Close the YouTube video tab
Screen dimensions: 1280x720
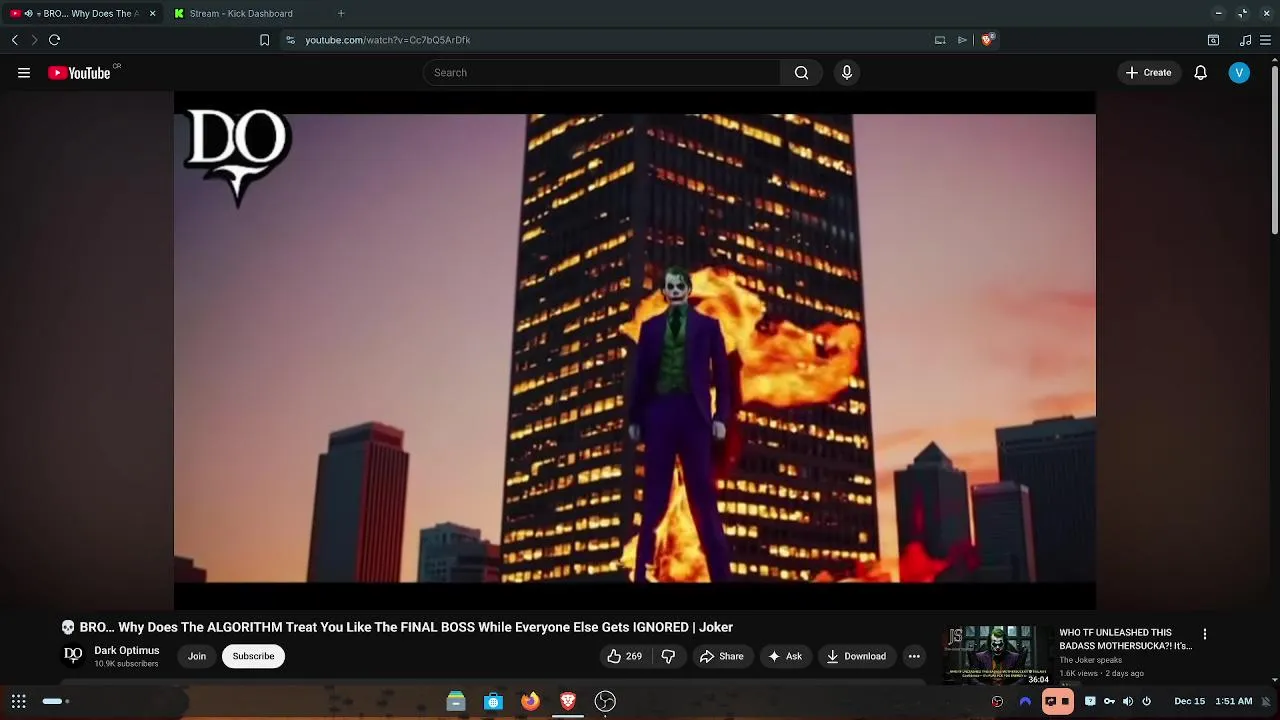[152, 13]
